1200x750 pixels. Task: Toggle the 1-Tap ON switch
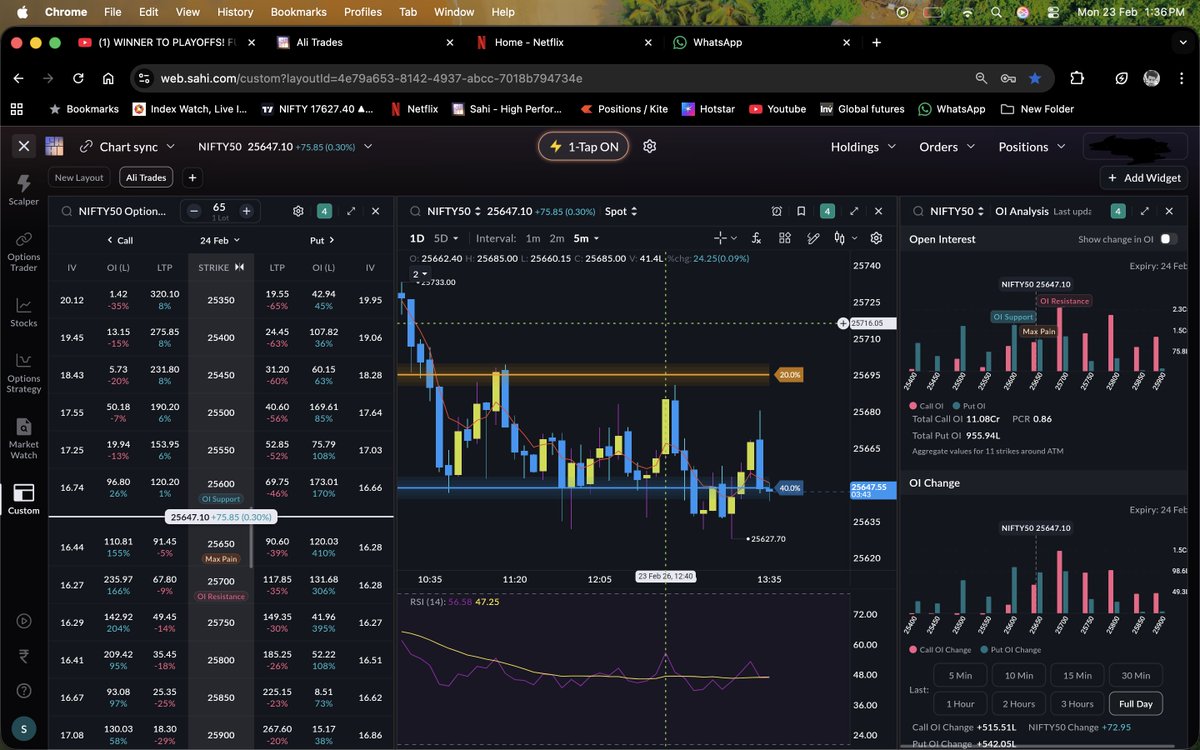pos(585,146)
